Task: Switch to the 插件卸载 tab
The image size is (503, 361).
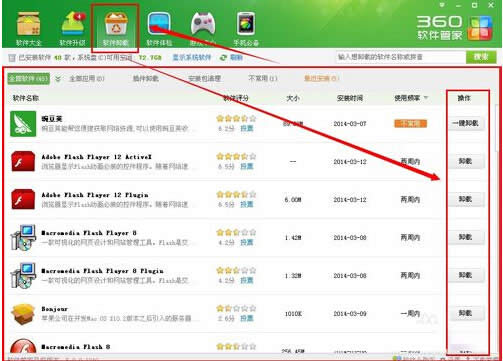Action: (146, 79)
